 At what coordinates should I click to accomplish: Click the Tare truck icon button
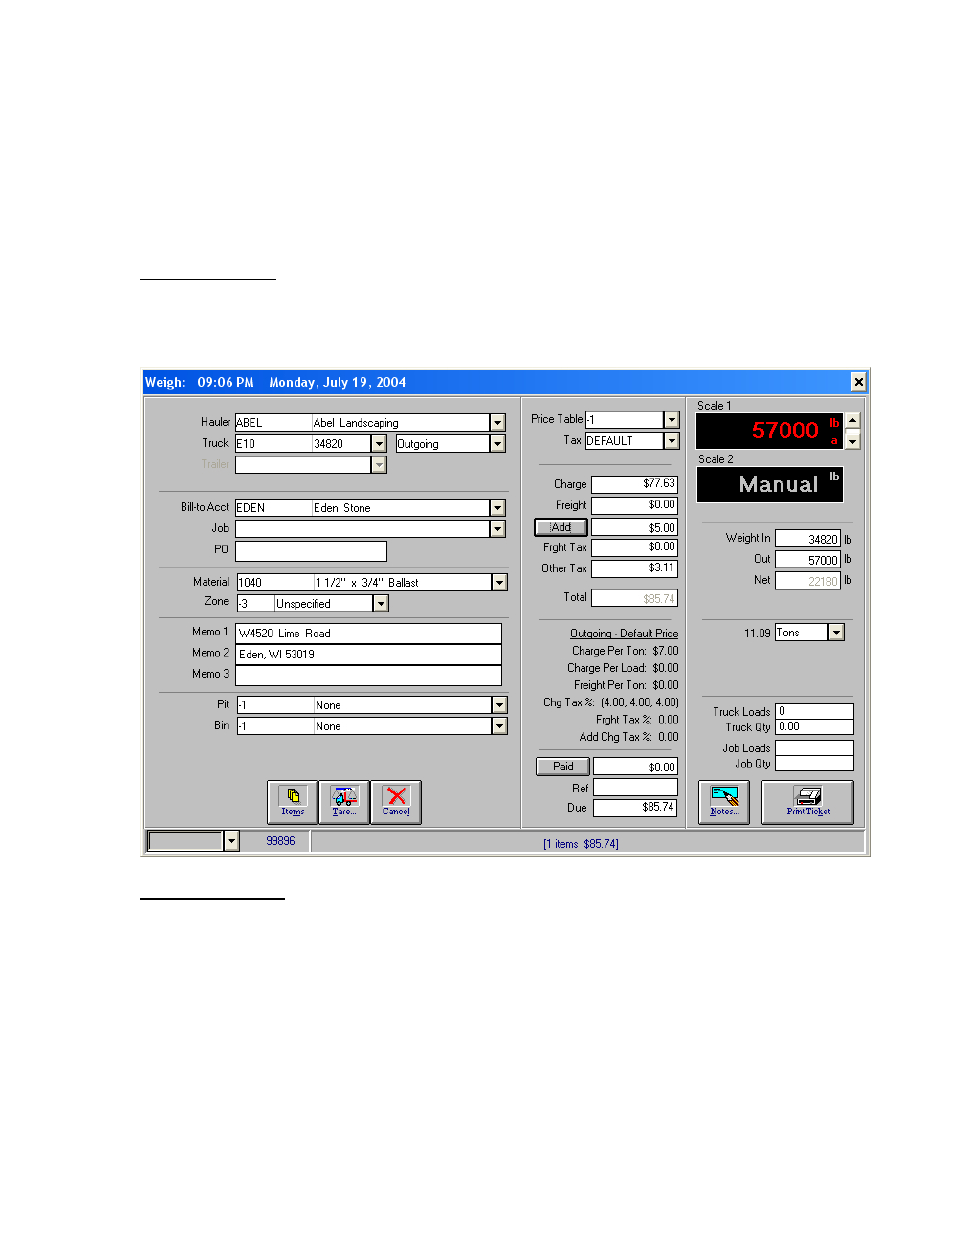coord(344,802)
